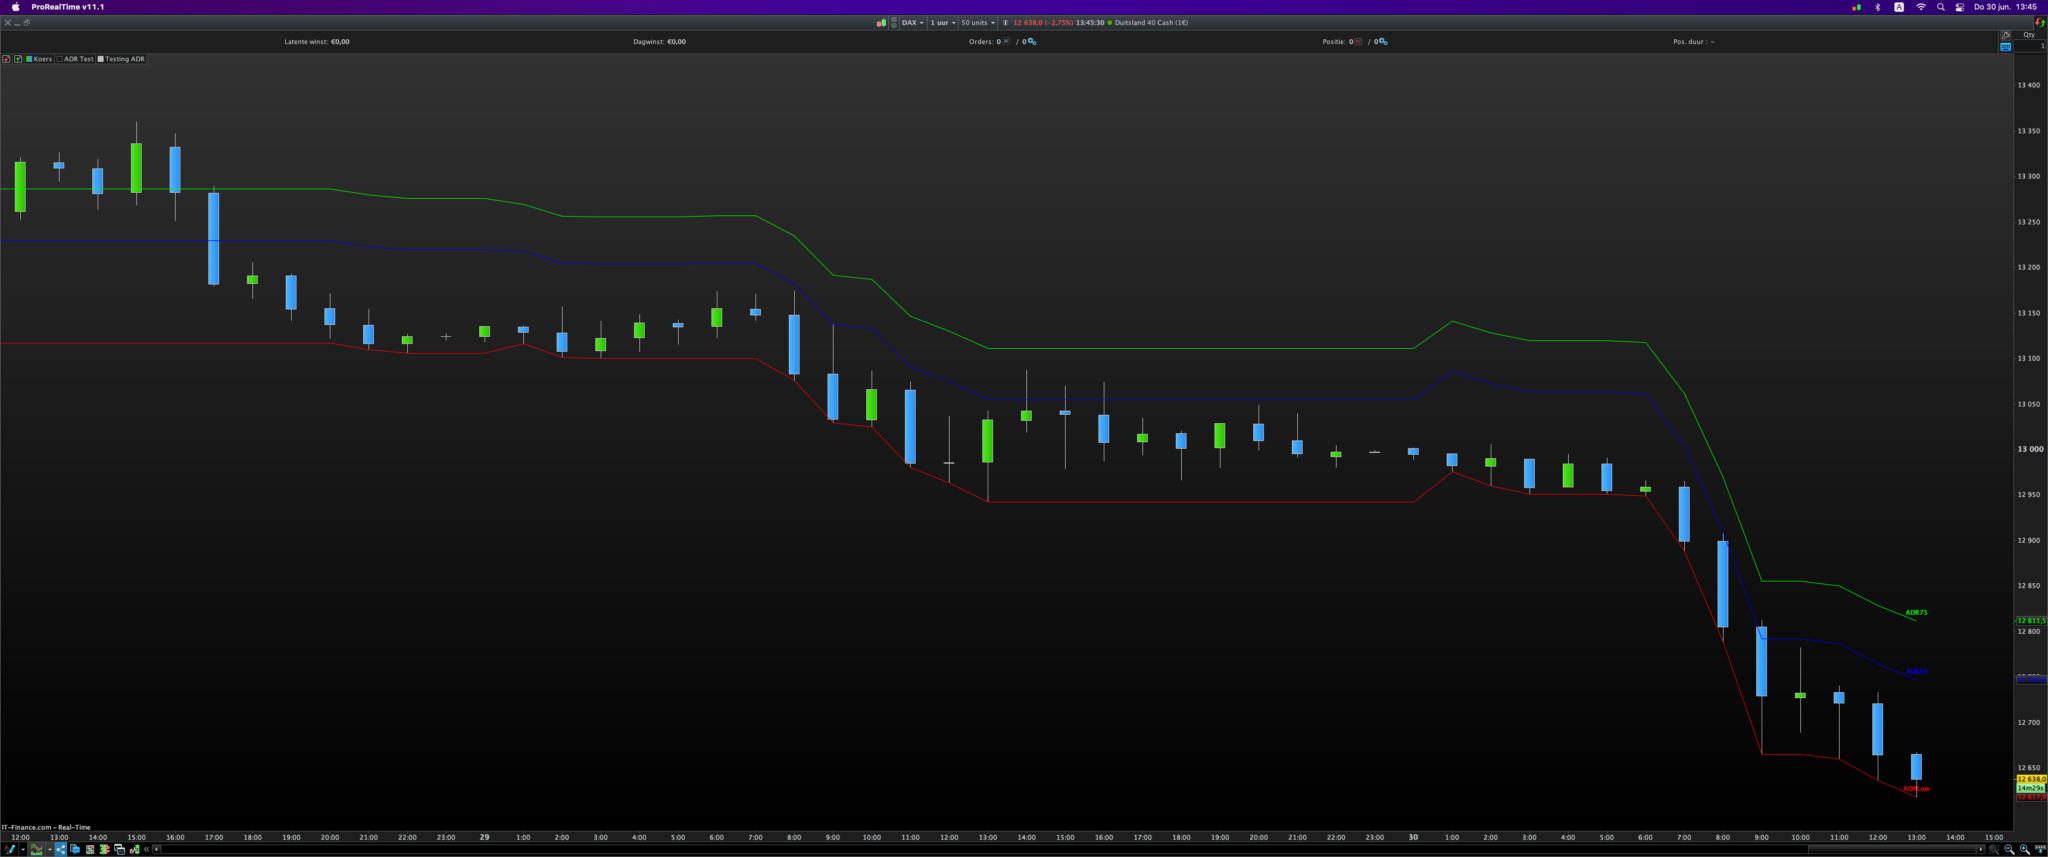Image resolution: width=2048 pixels, height=857 pixels.
Task: Open the indicators chart icon
Action: [37, 849]
